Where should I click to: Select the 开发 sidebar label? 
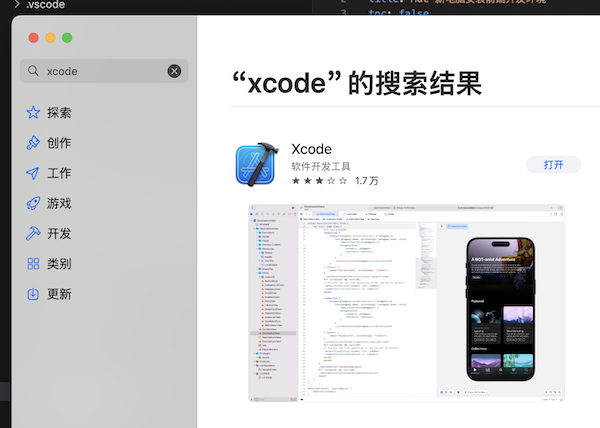click(x=59, y=234)
